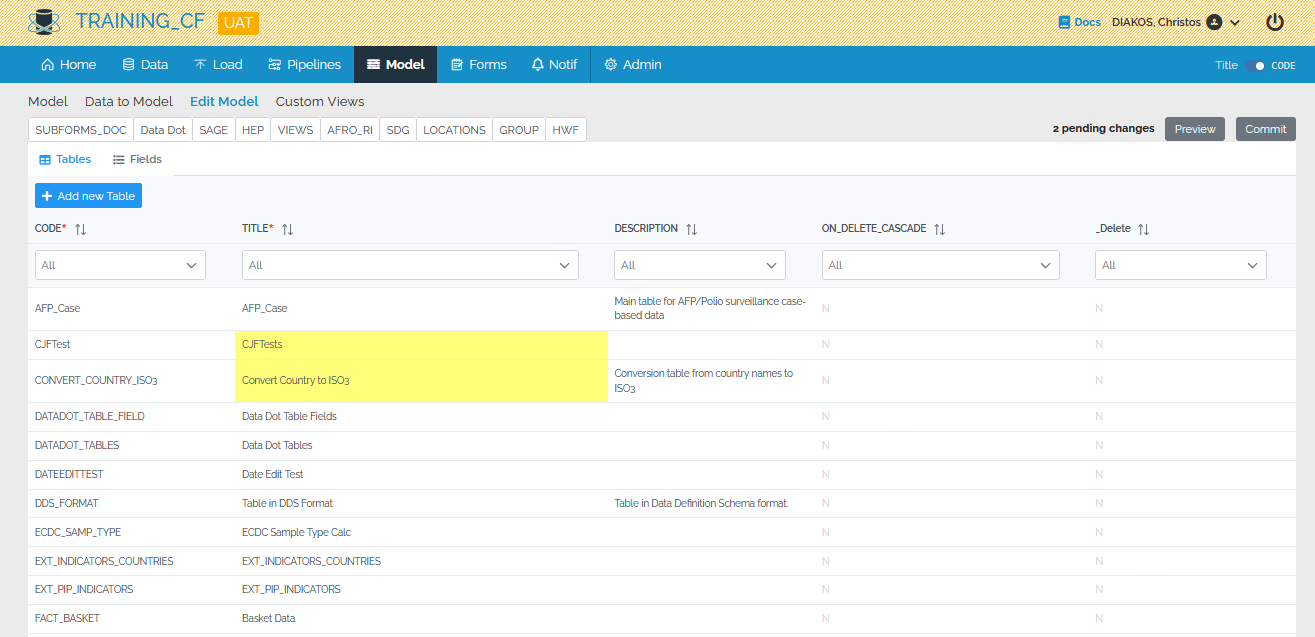1315x637 pixels.
Task: Preview the pending changes
Action: tap(1194, 129)
